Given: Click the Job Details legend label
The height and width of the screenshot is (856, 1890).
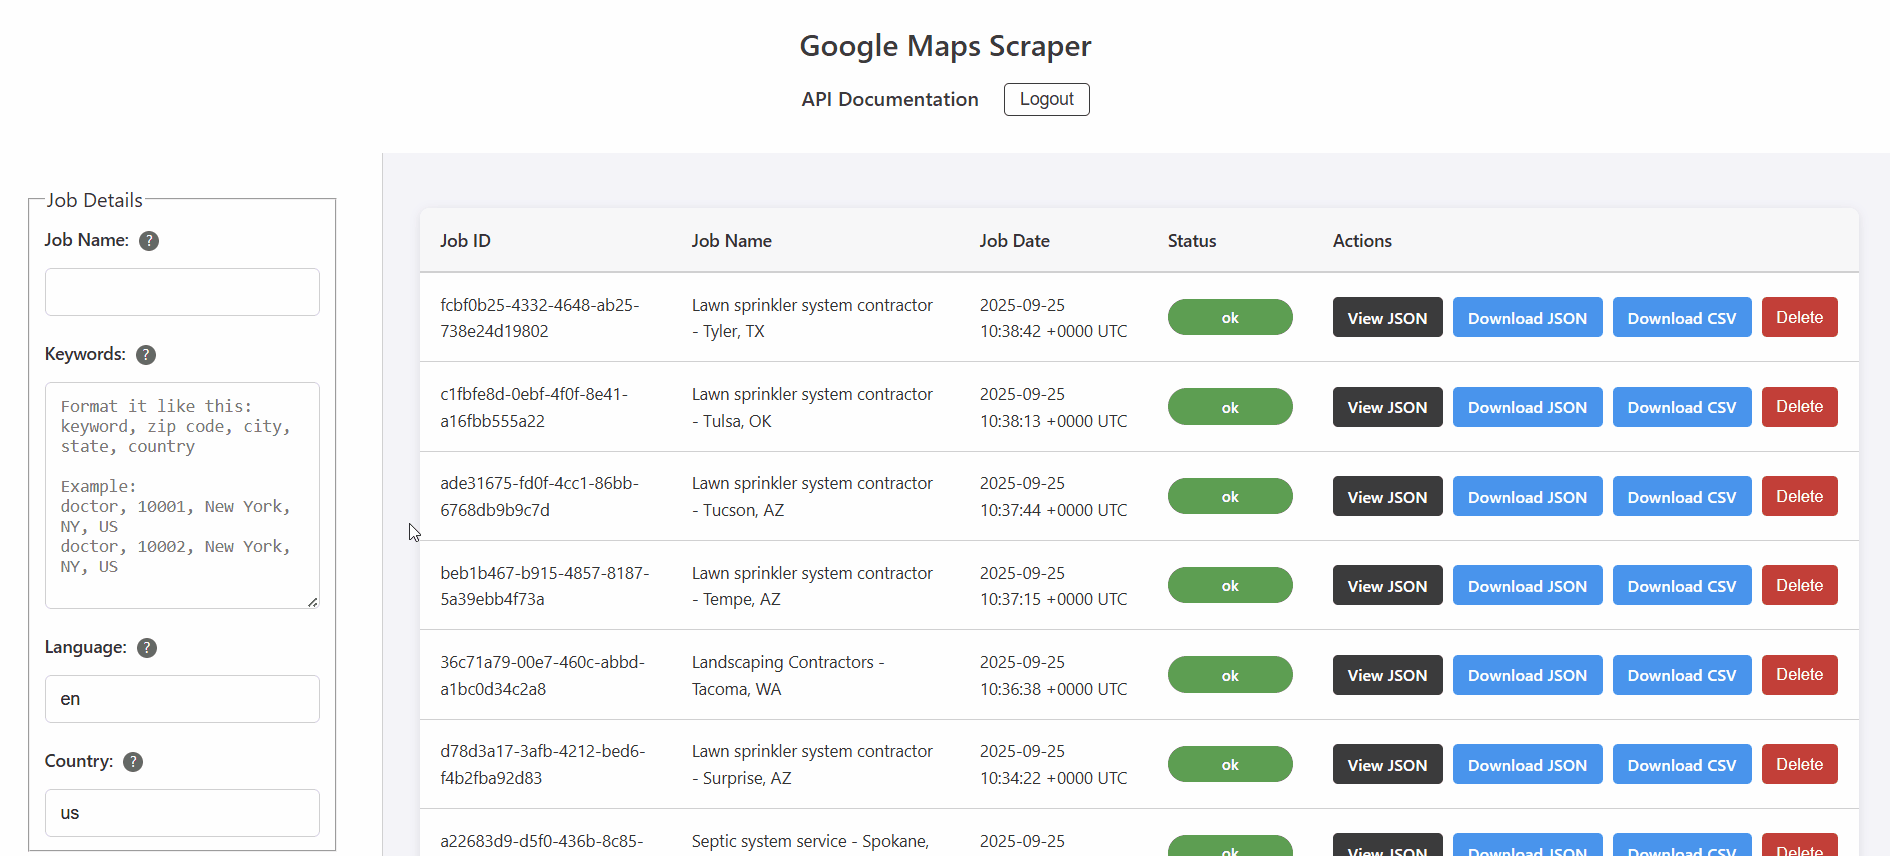Looking at the screenshot, I should tap(94, 200).
